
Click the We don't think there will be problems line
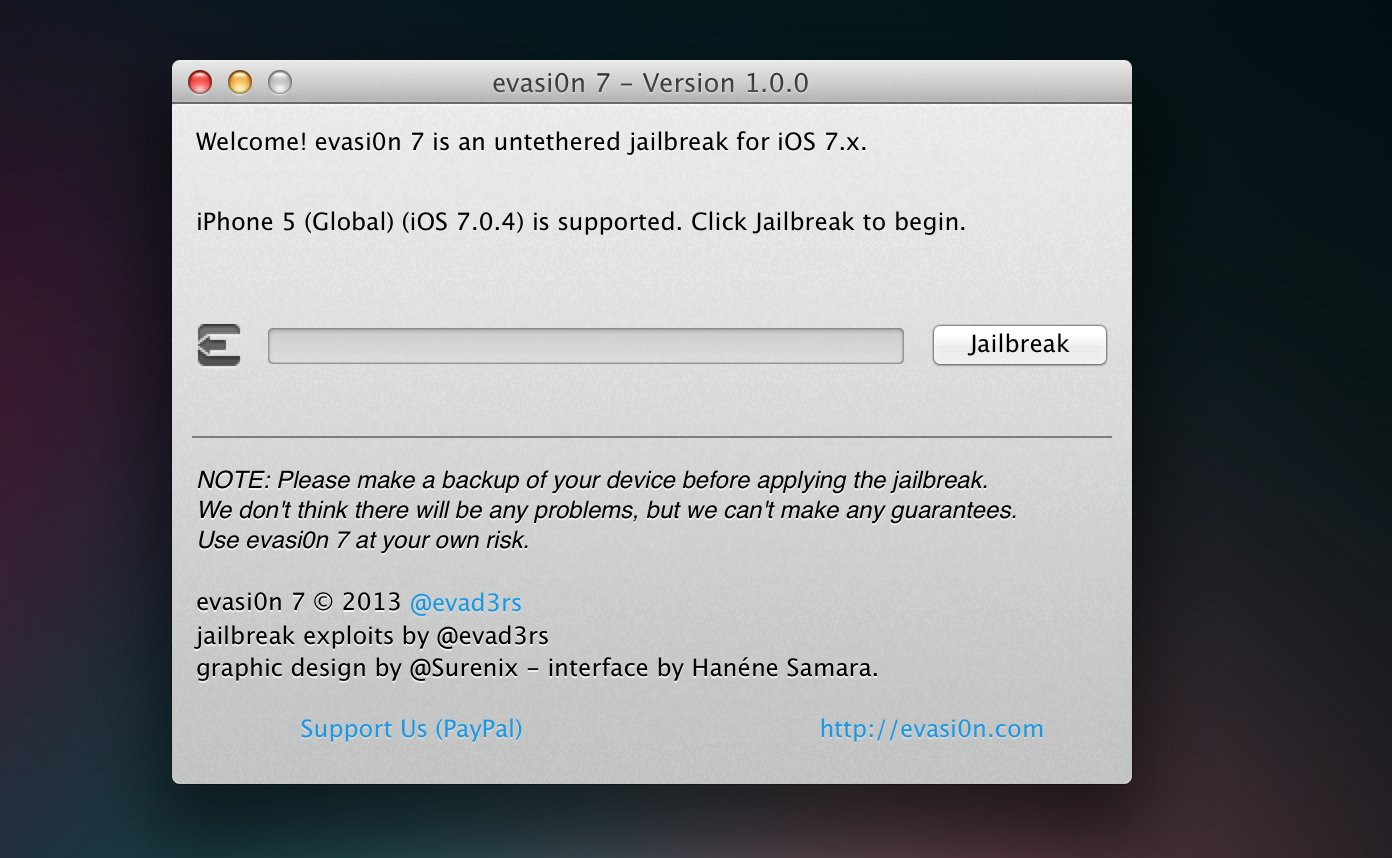[x=606, y=510]
